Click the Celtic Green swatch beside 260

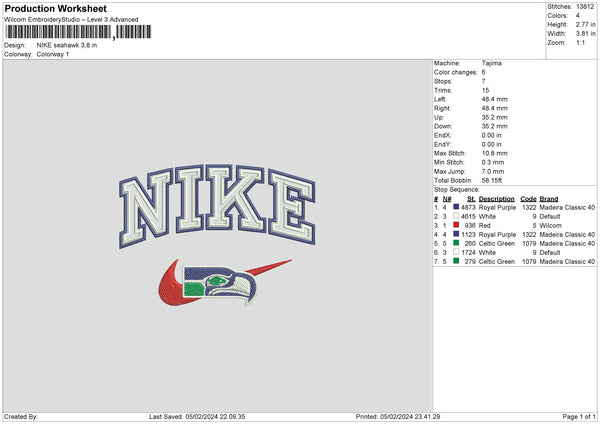pos(456,243)
